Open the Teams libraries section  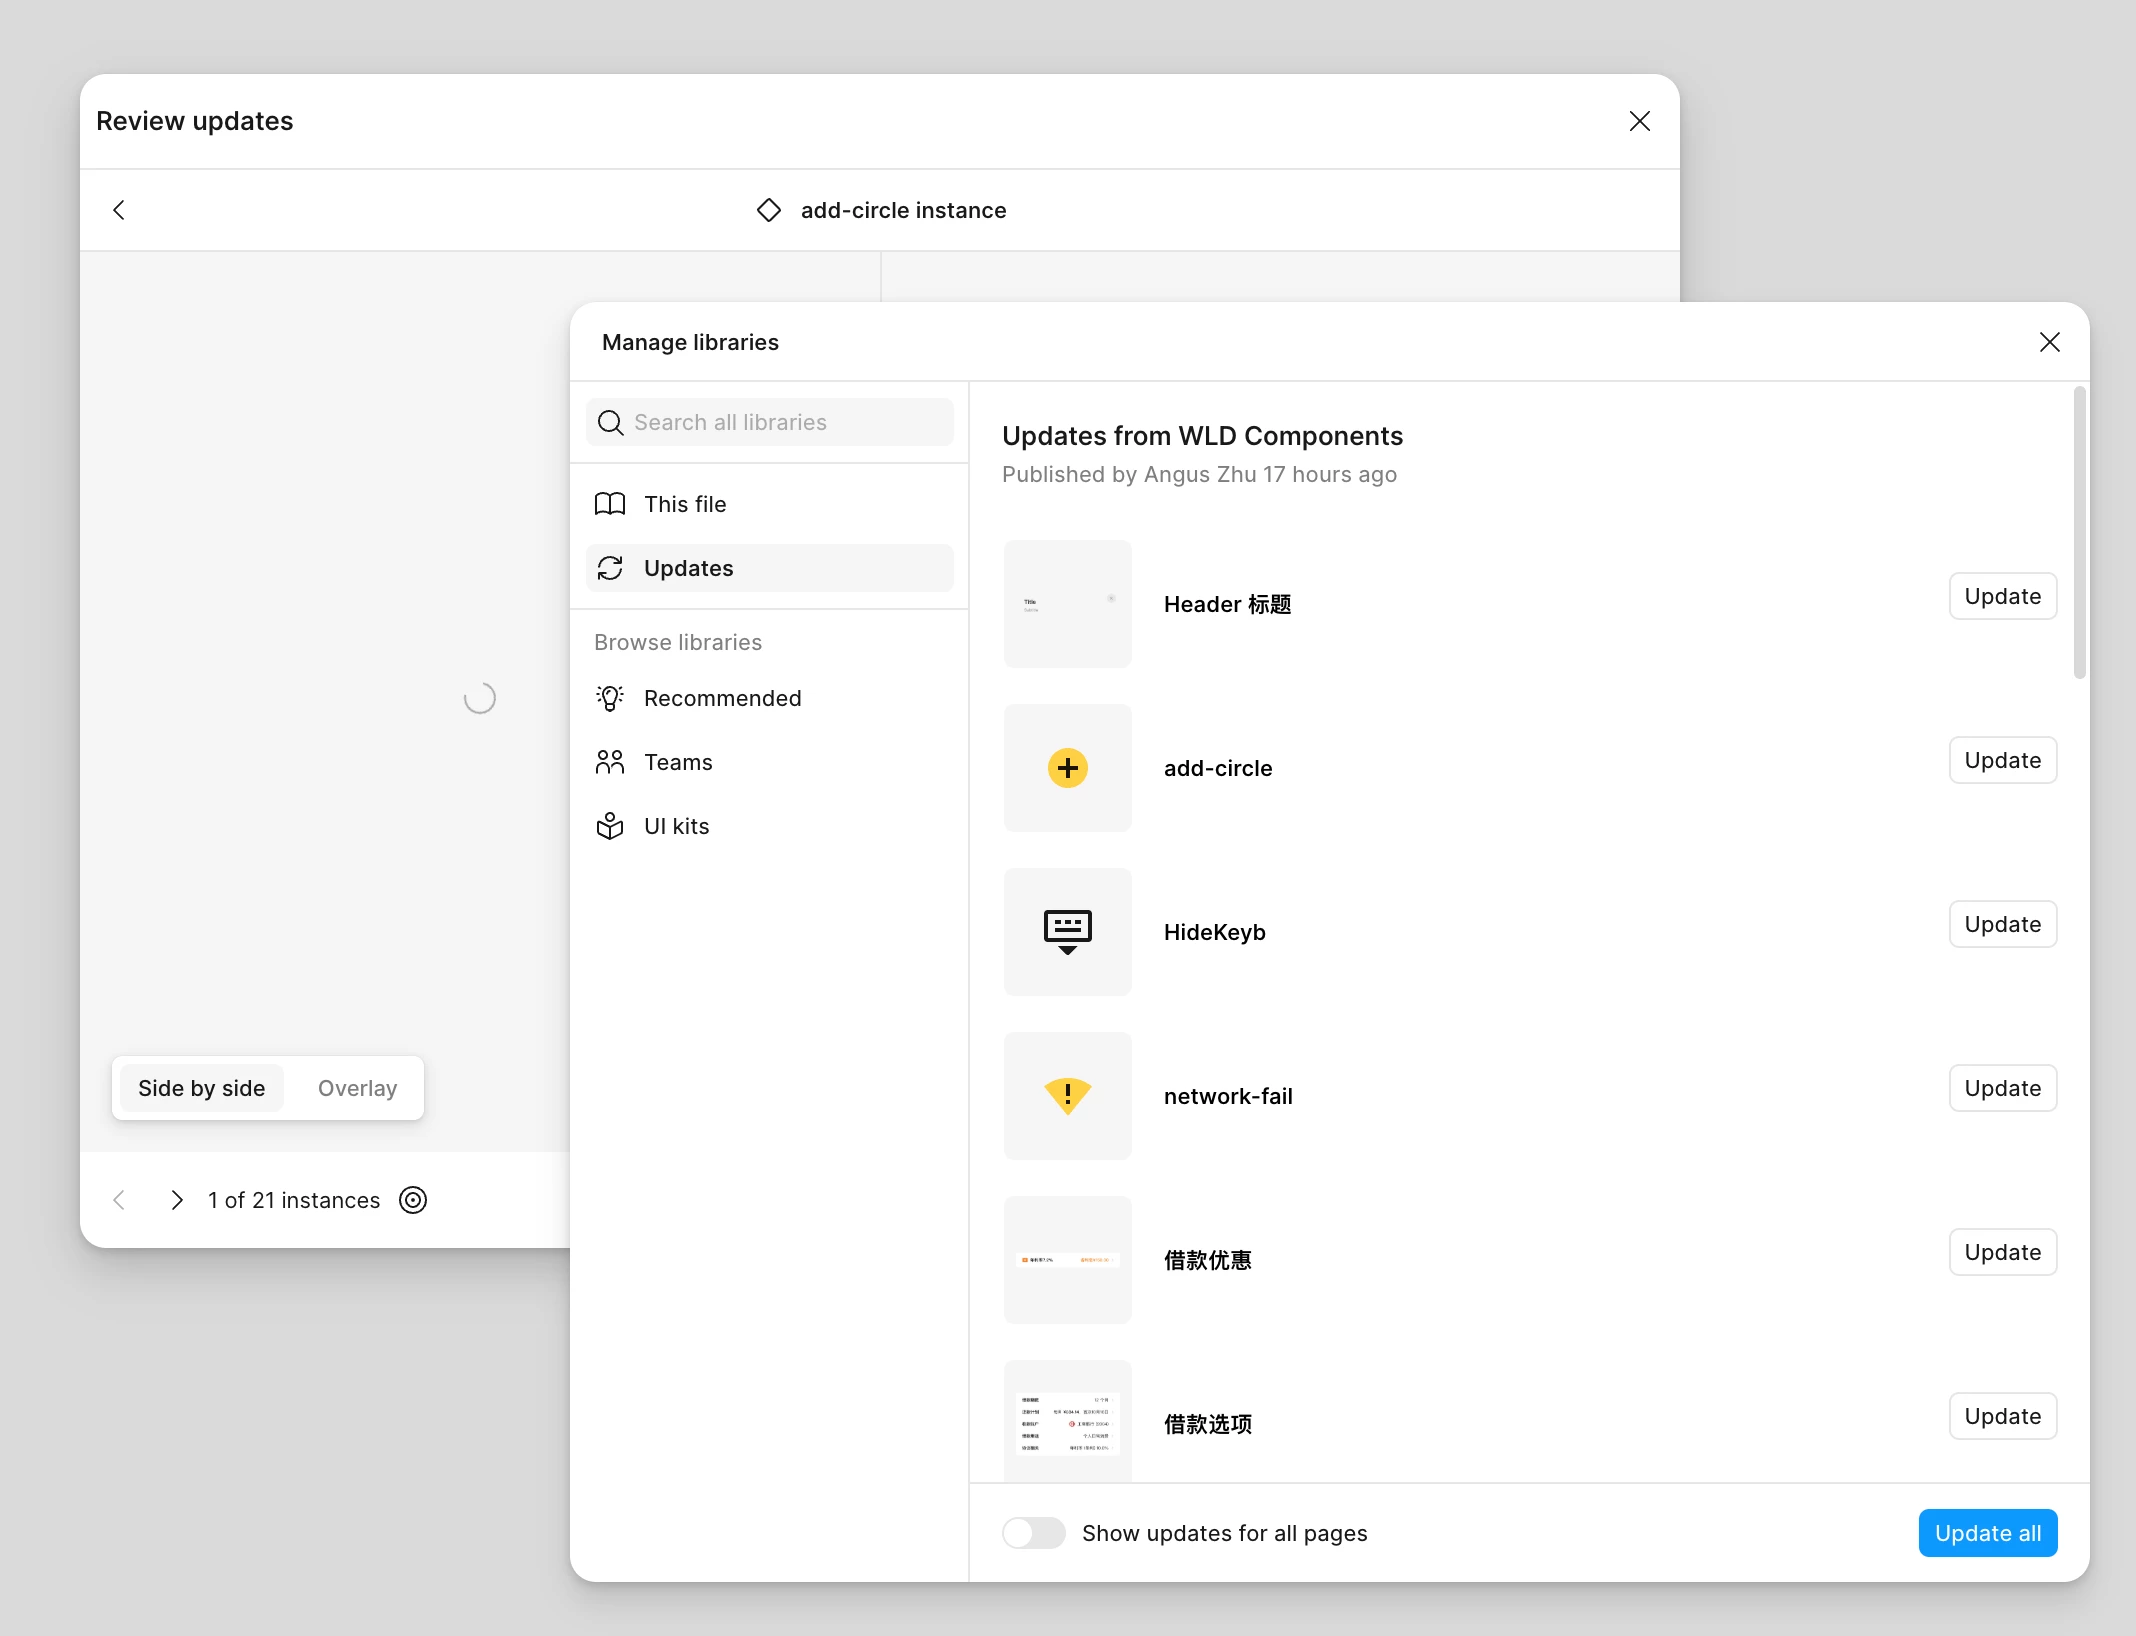(678, 762)
